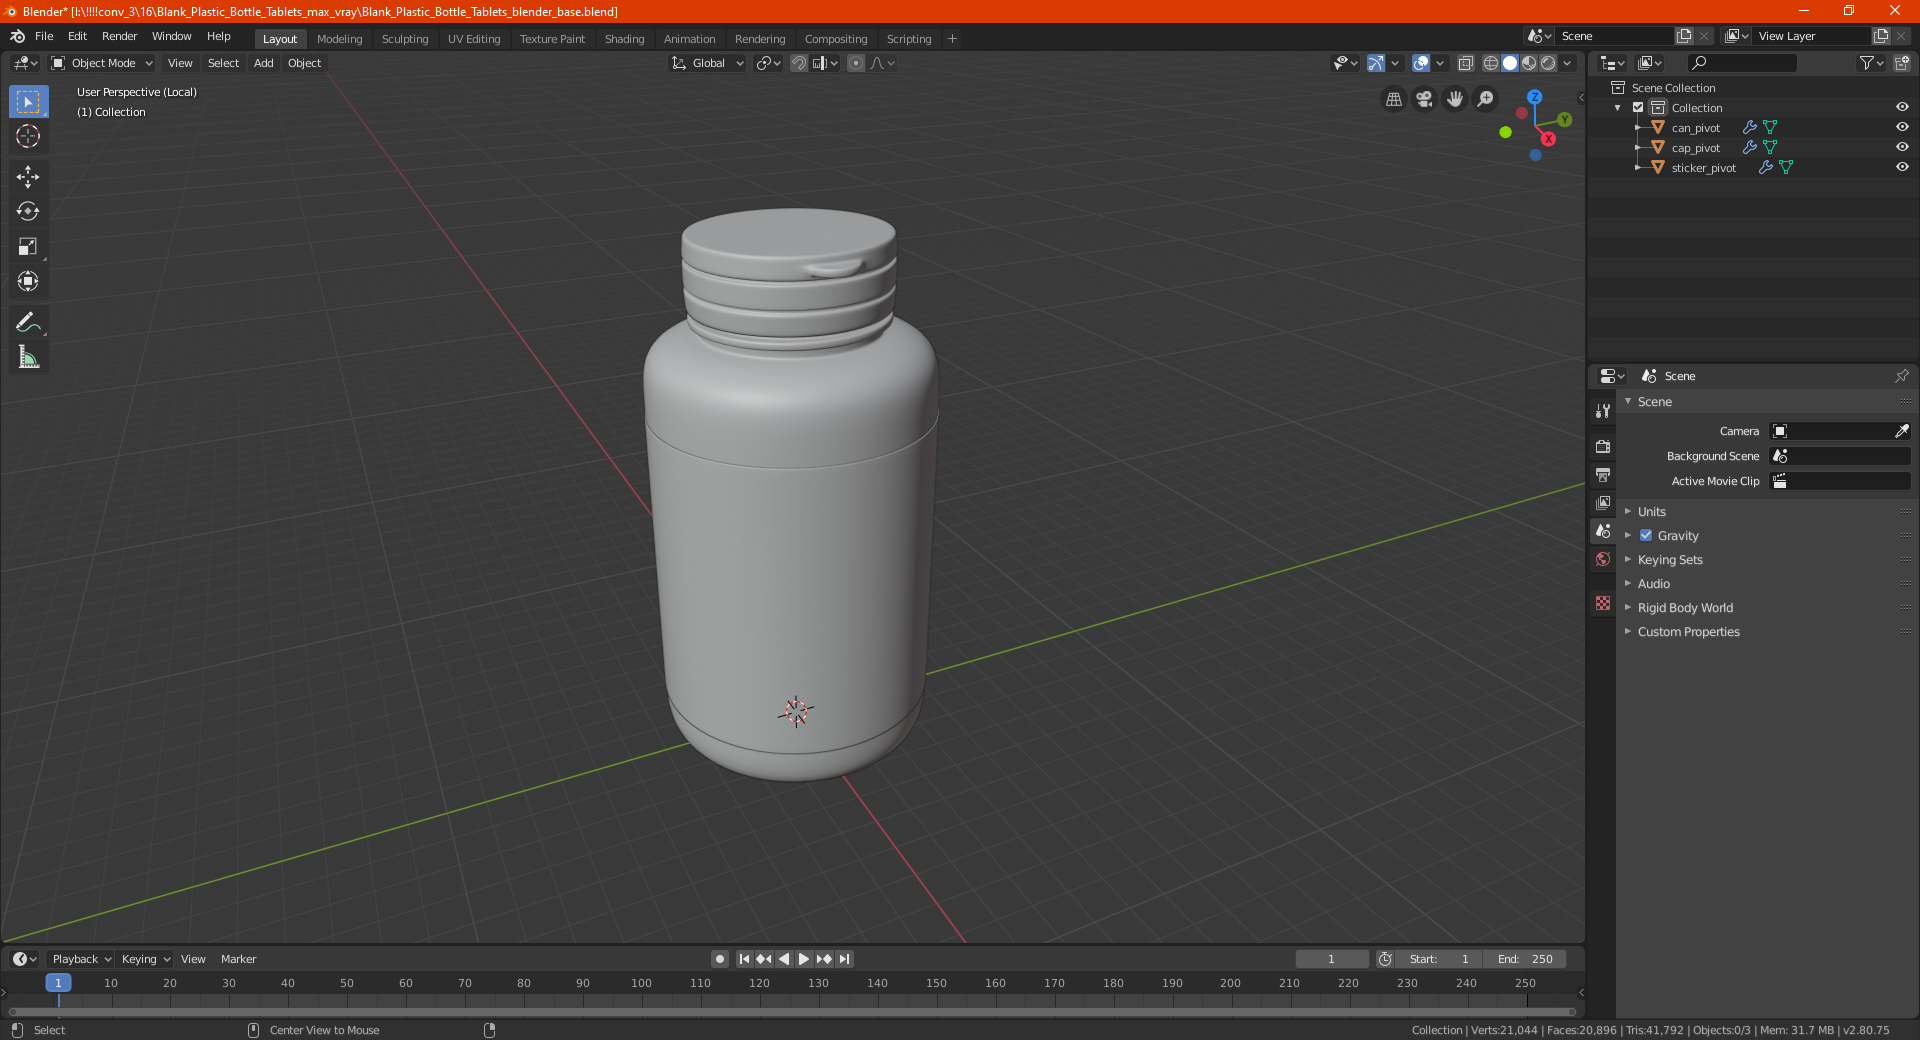Open the Marker menu in timeline

(x=238, y=959)
